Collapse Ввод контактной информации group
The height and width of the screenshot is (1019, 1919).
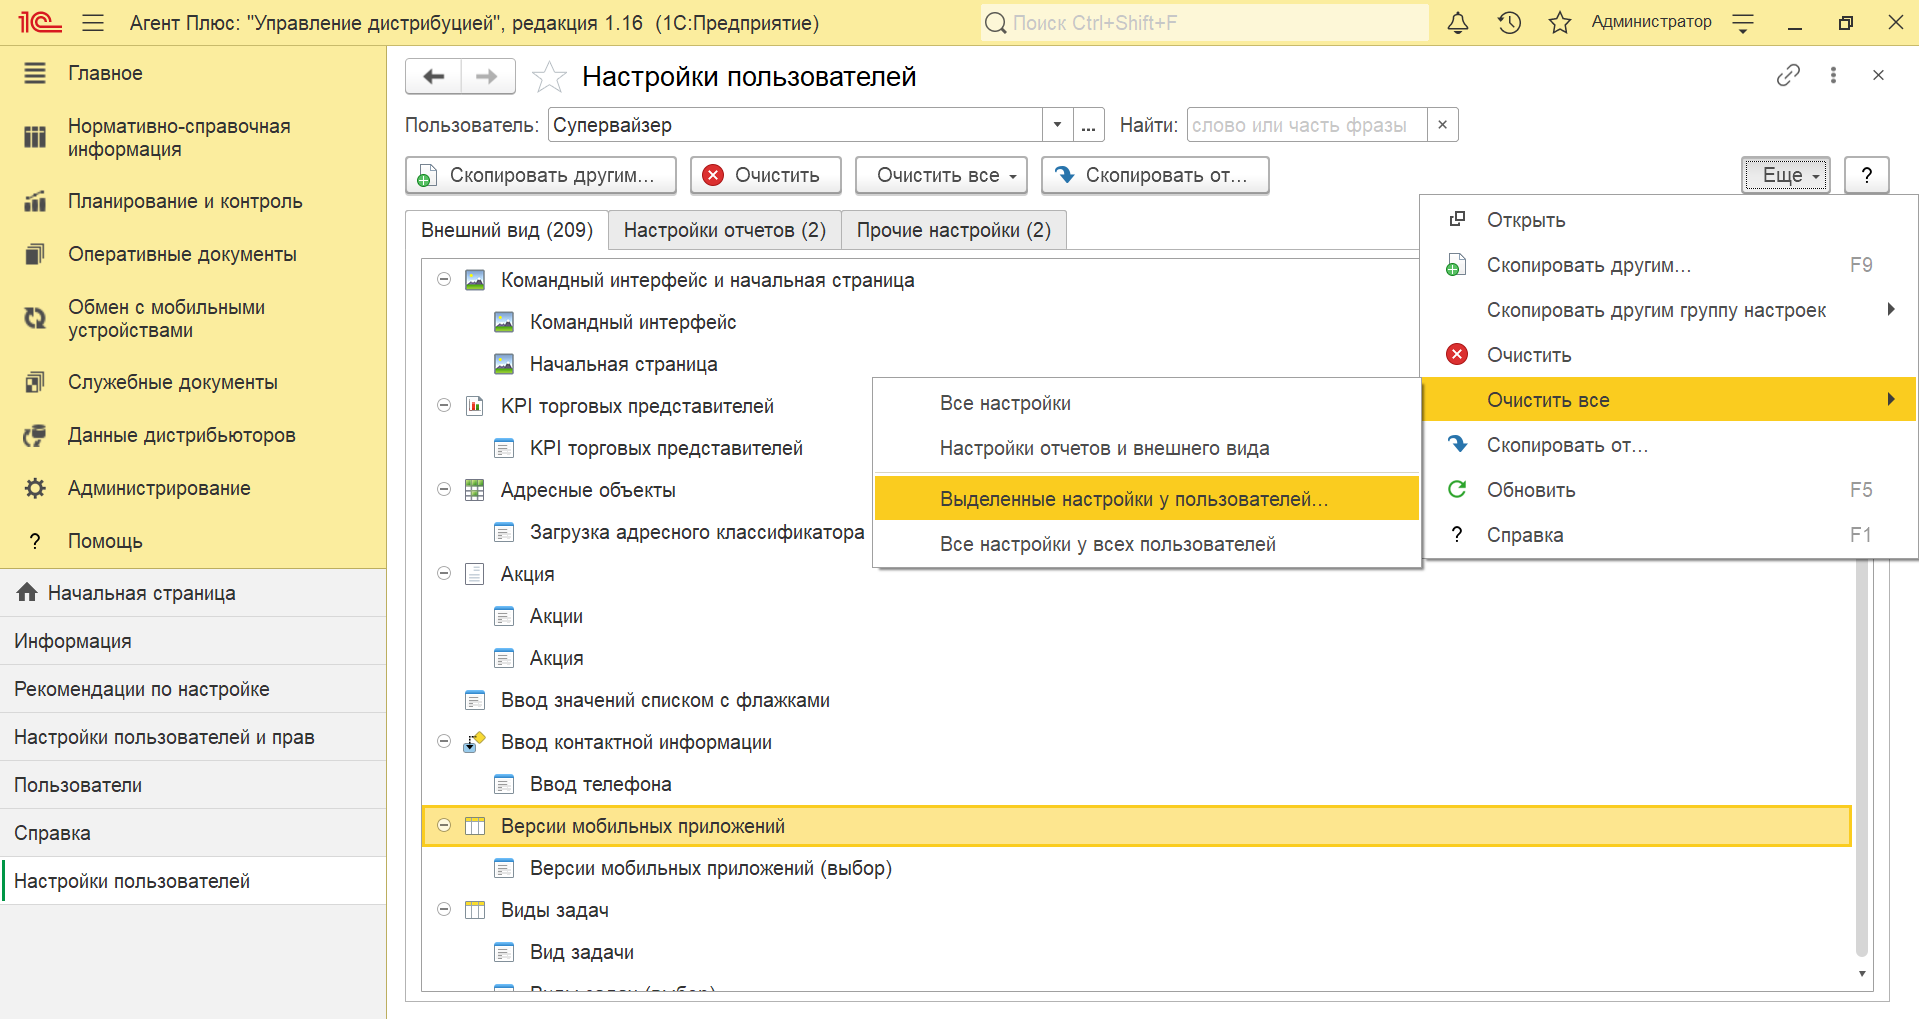pyautogui.click(x=444, y=742)
